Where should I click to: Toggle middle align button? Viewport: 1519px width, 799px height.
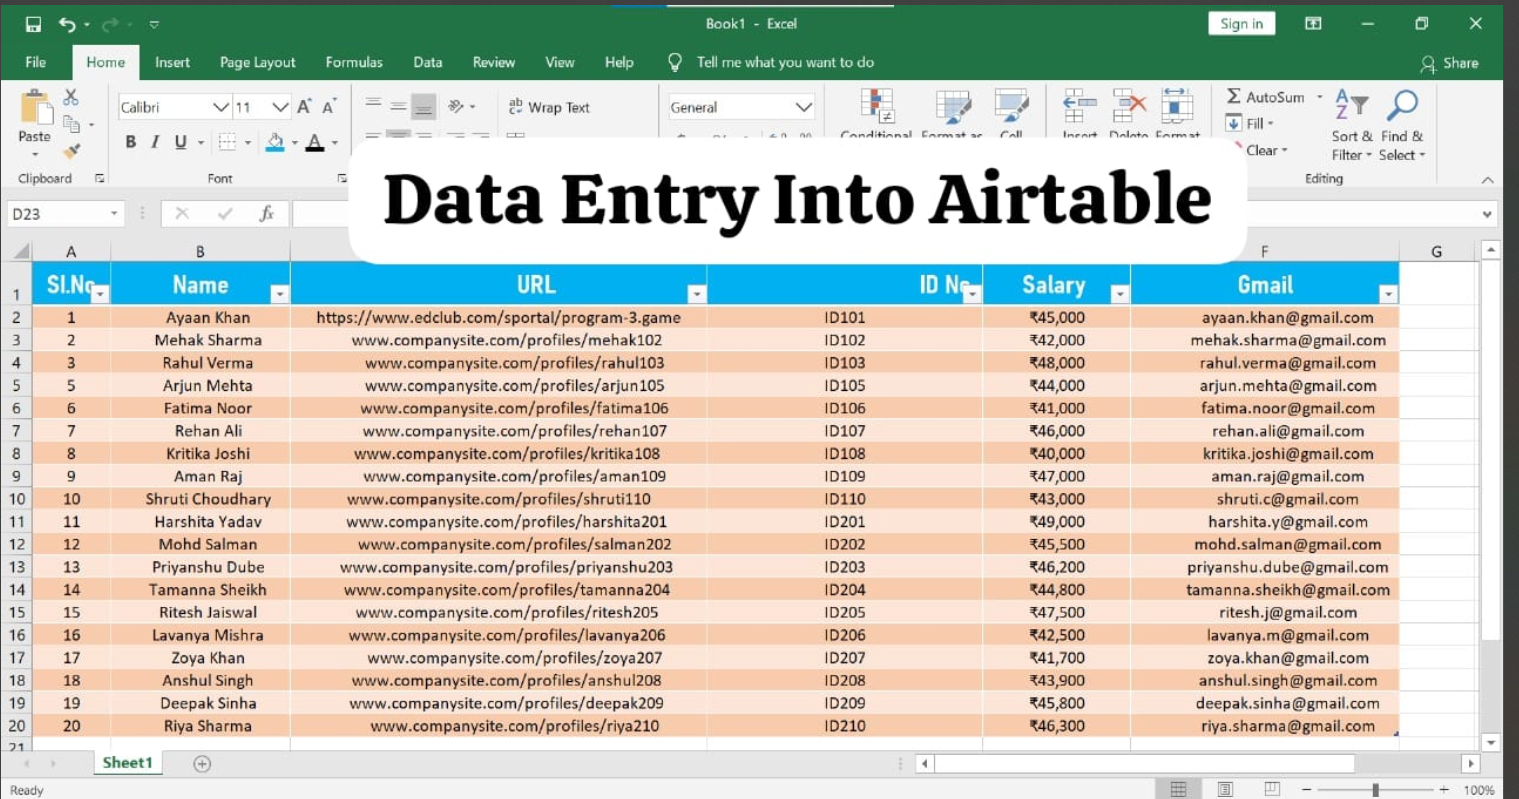pyautogui.click(x=398, y=105)
